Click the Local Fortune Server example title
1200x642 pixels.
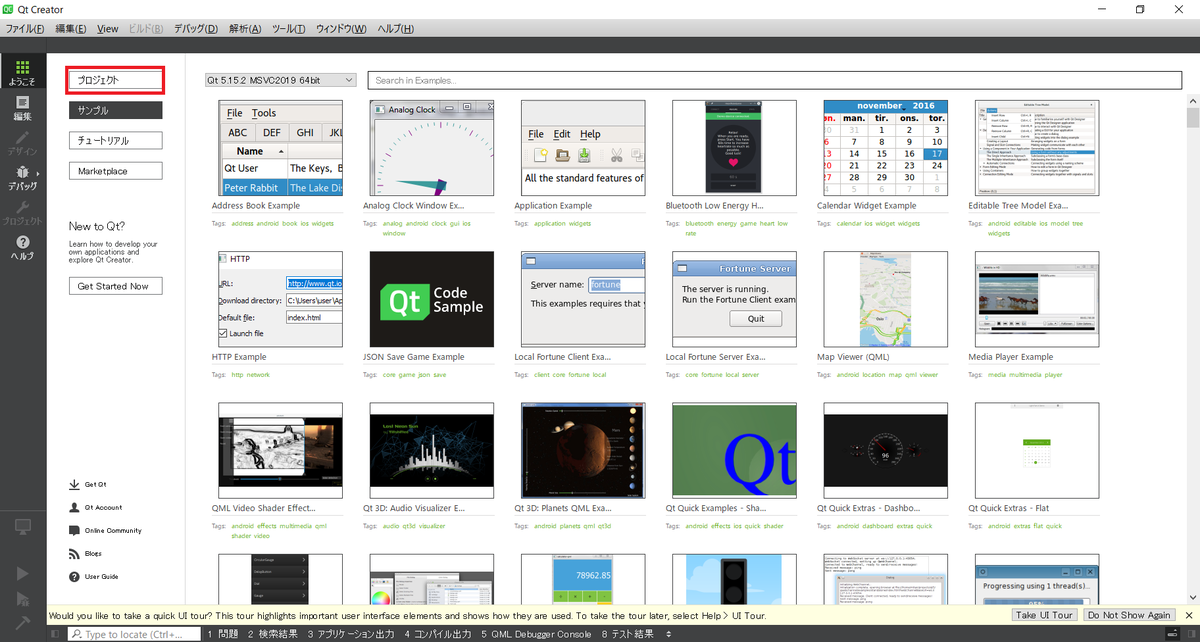click(x=716, y=357)
